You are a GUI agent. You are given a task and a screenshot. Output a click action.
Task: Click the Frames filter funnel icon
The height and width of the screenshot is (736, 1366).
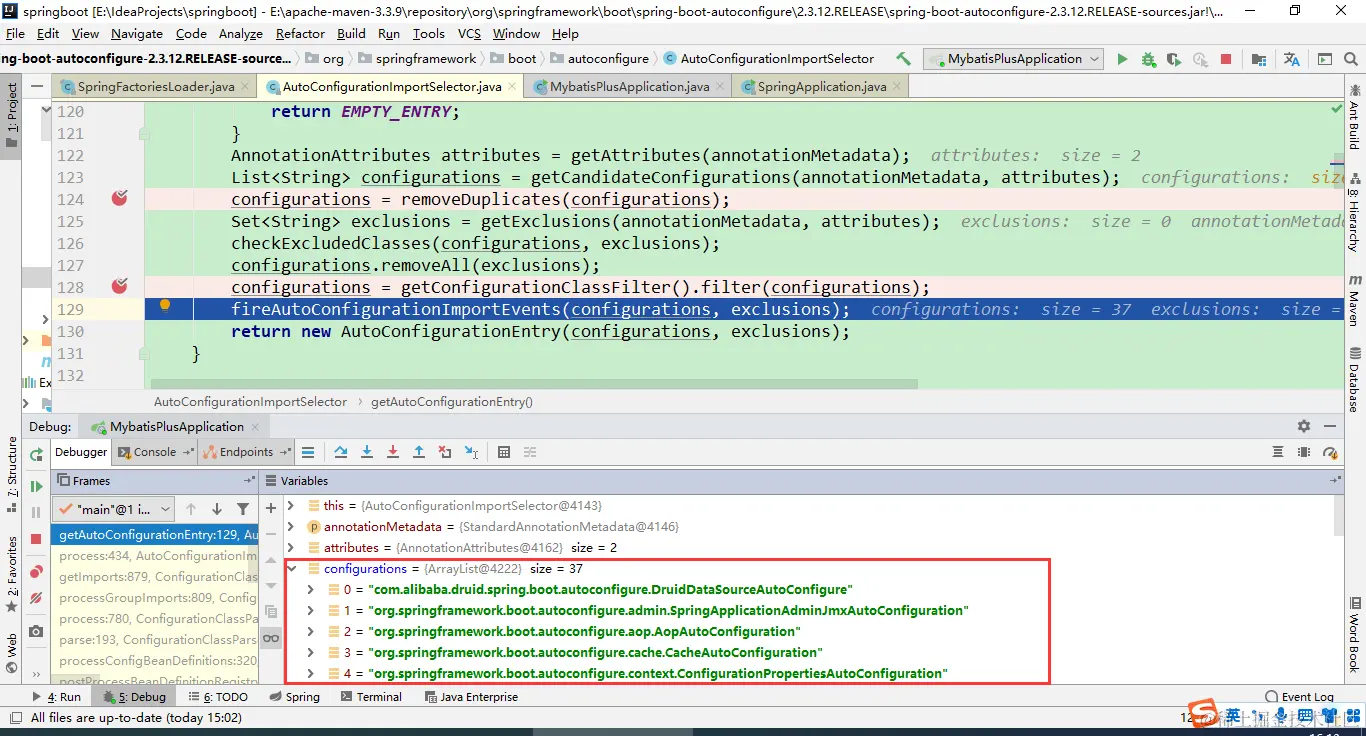tap(243, 509)
